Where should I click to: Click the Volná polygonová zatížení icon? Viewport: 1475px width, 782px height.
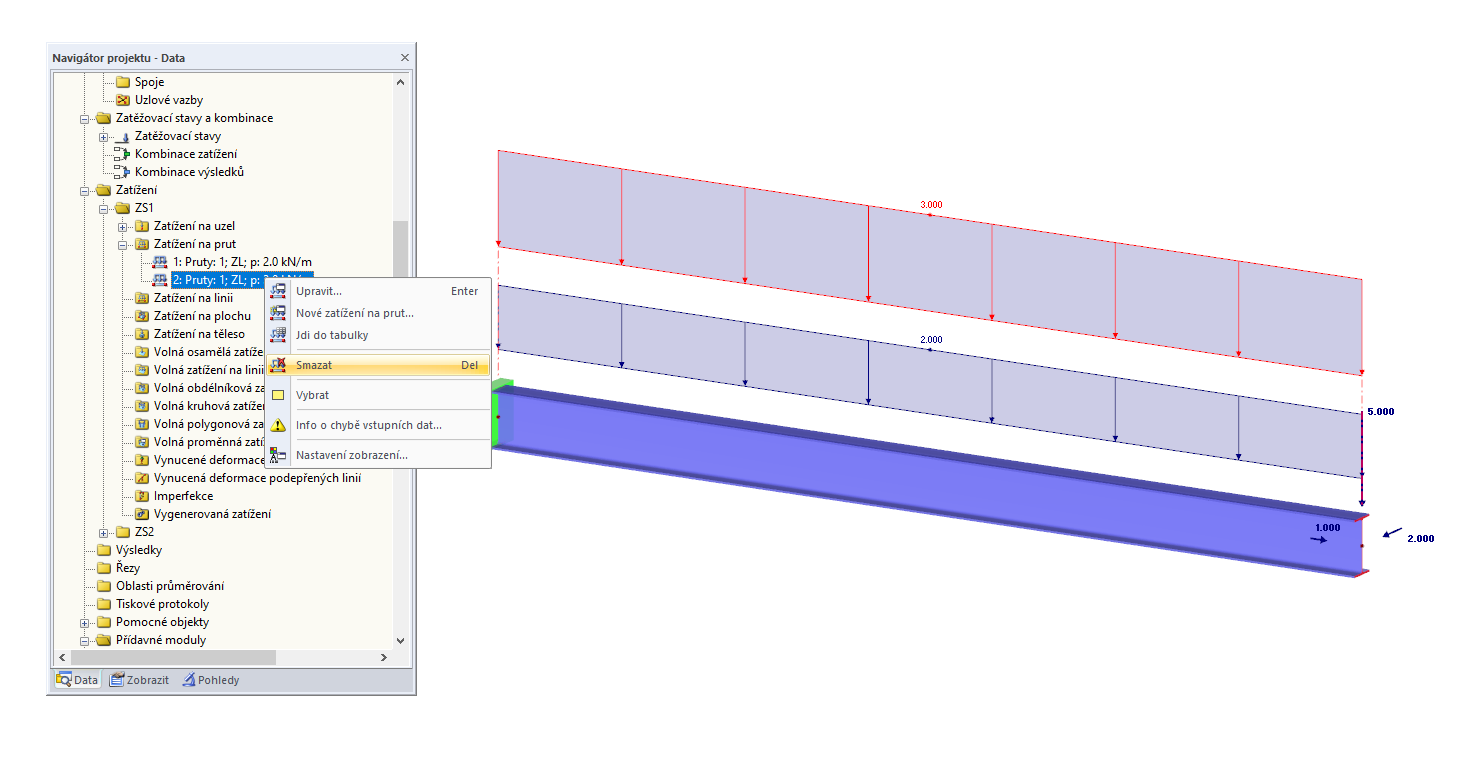coord(142,424)
